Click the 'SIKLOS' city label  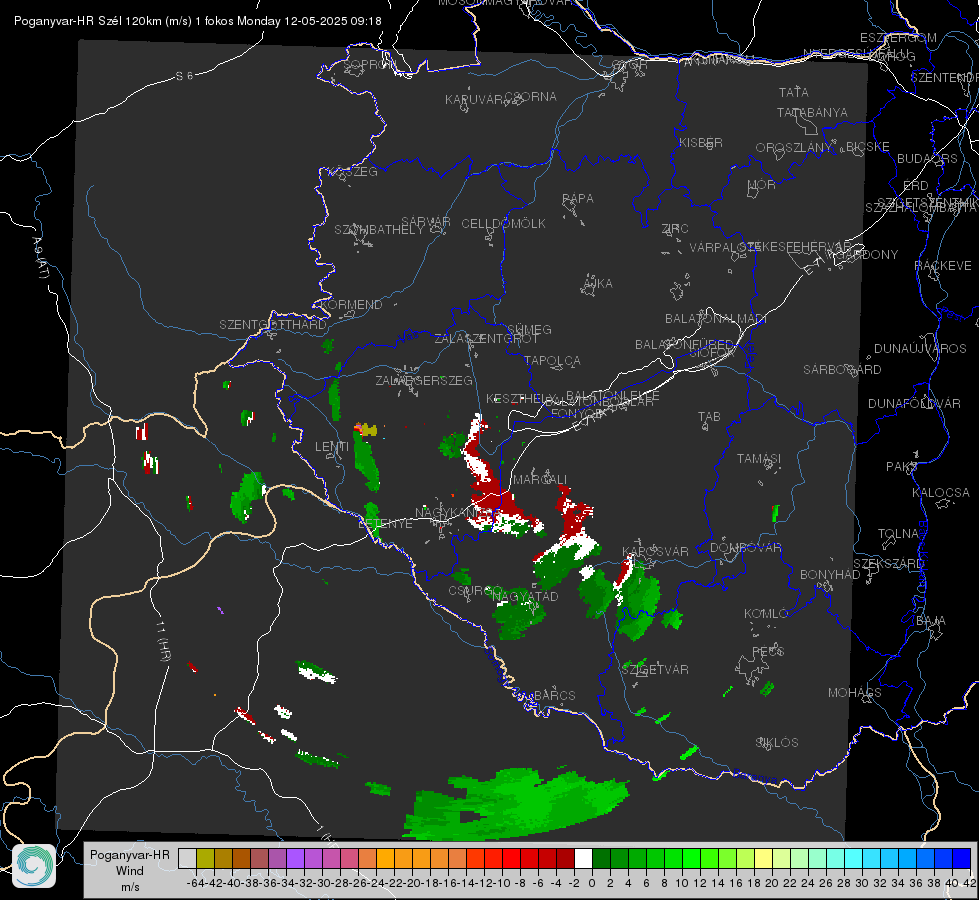(777, 743)
